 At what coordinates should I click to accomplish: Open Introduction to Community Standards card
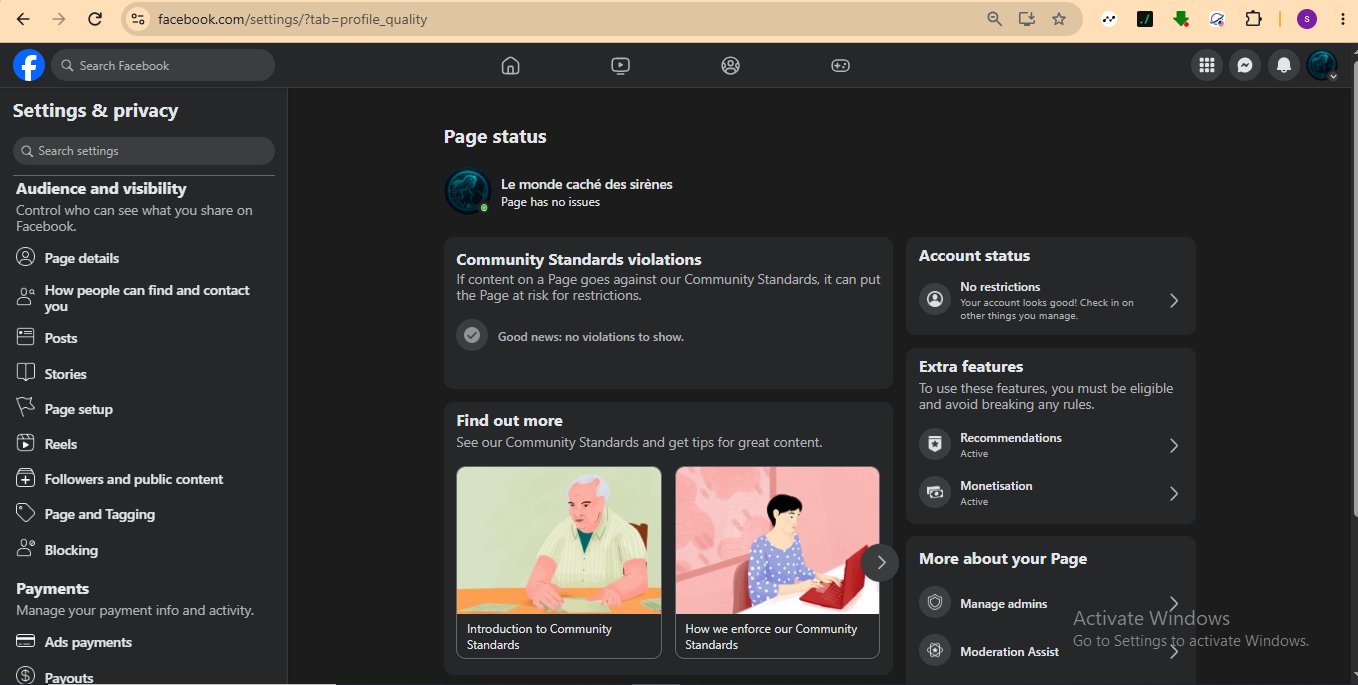point(559,562)
